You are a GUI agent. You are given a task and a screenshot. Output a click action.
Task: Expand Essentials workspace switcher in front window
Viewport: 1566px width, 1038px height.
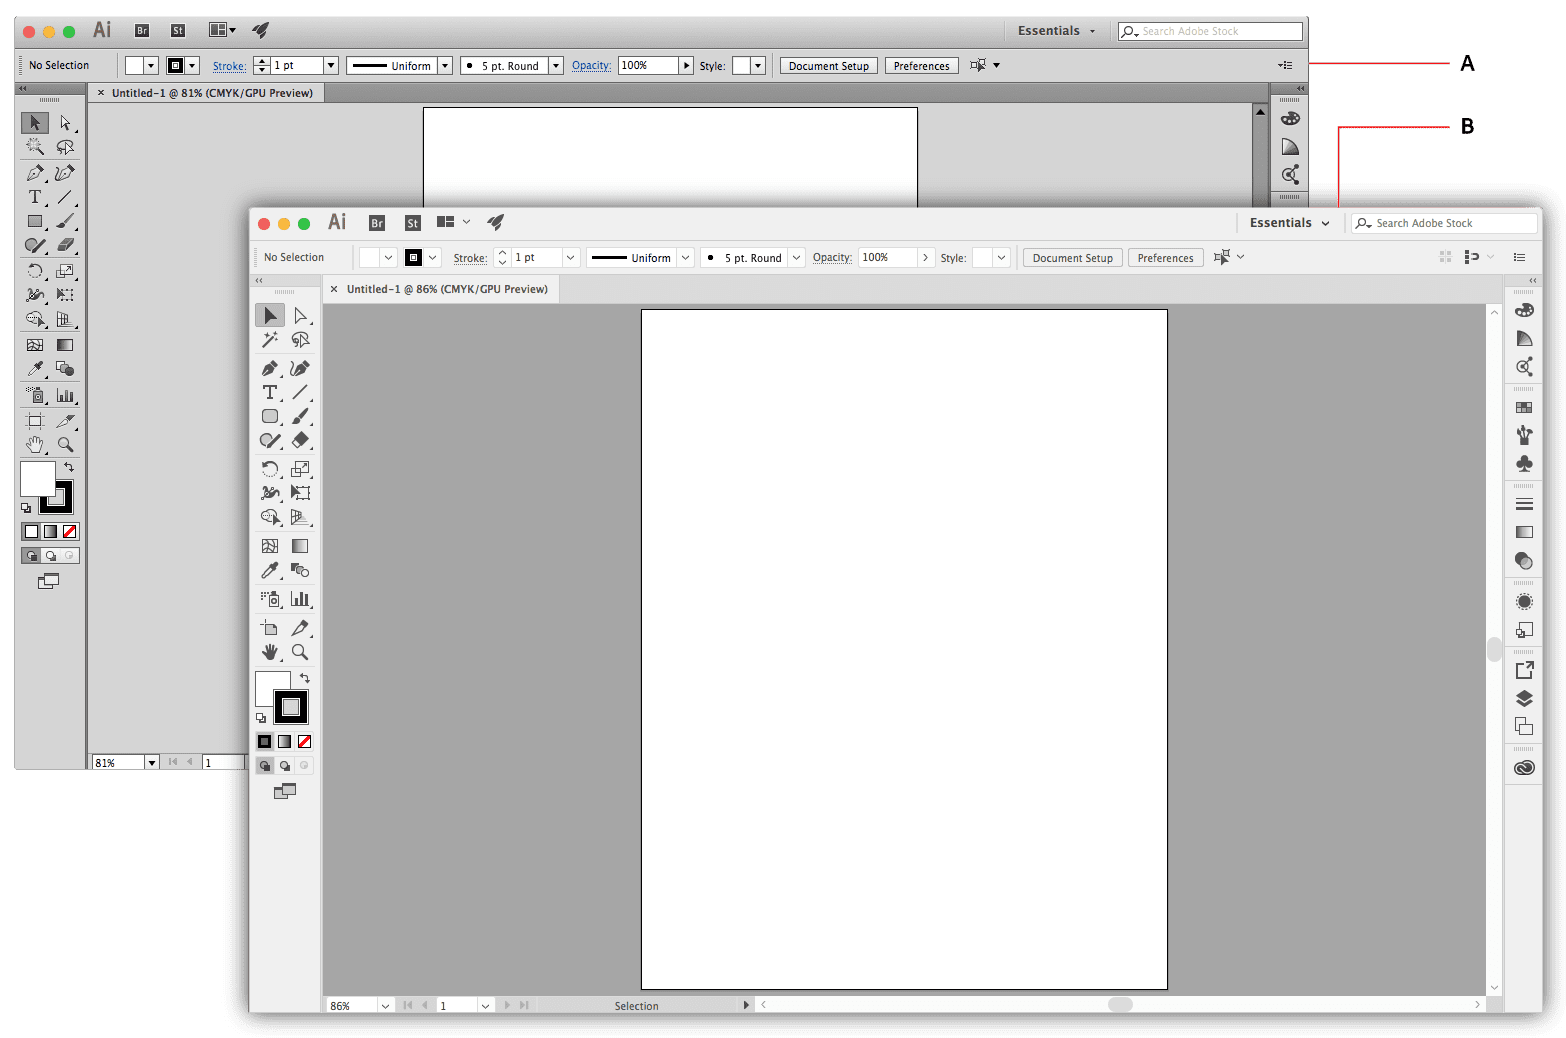coord(1289,223)
